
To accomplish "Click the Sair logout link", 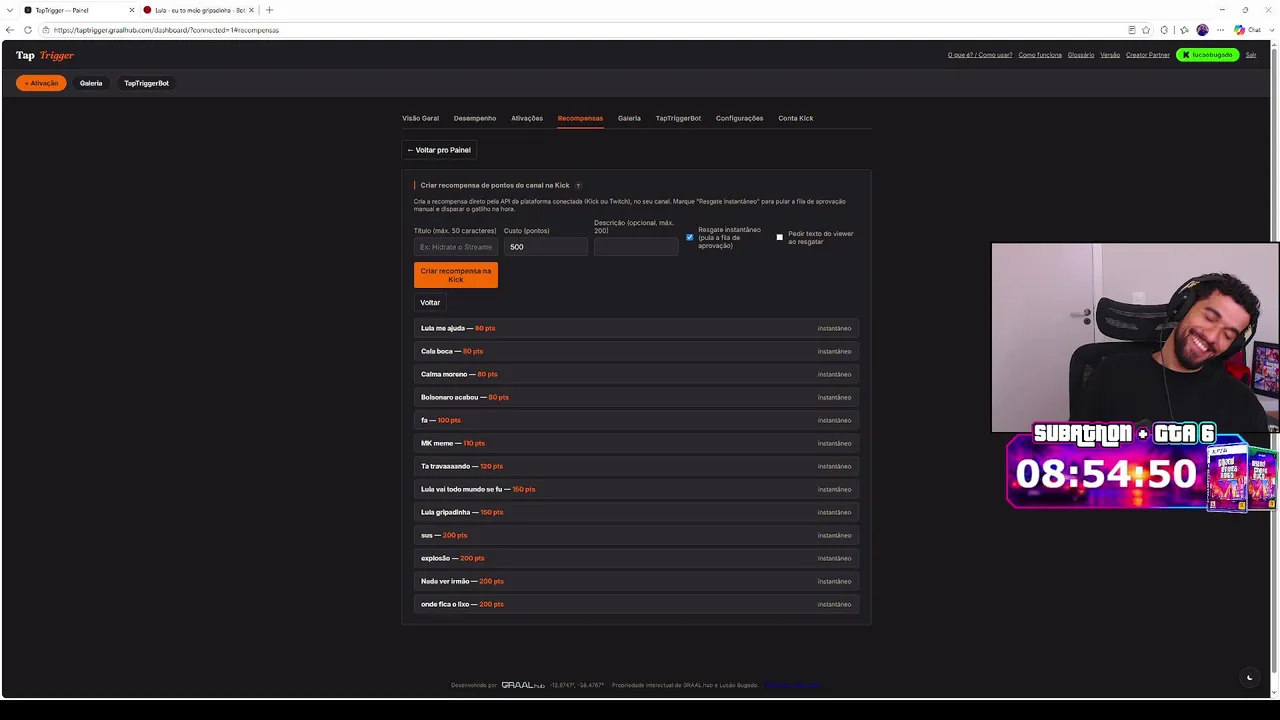I will pyautogui.click(x=1250, y=55).
